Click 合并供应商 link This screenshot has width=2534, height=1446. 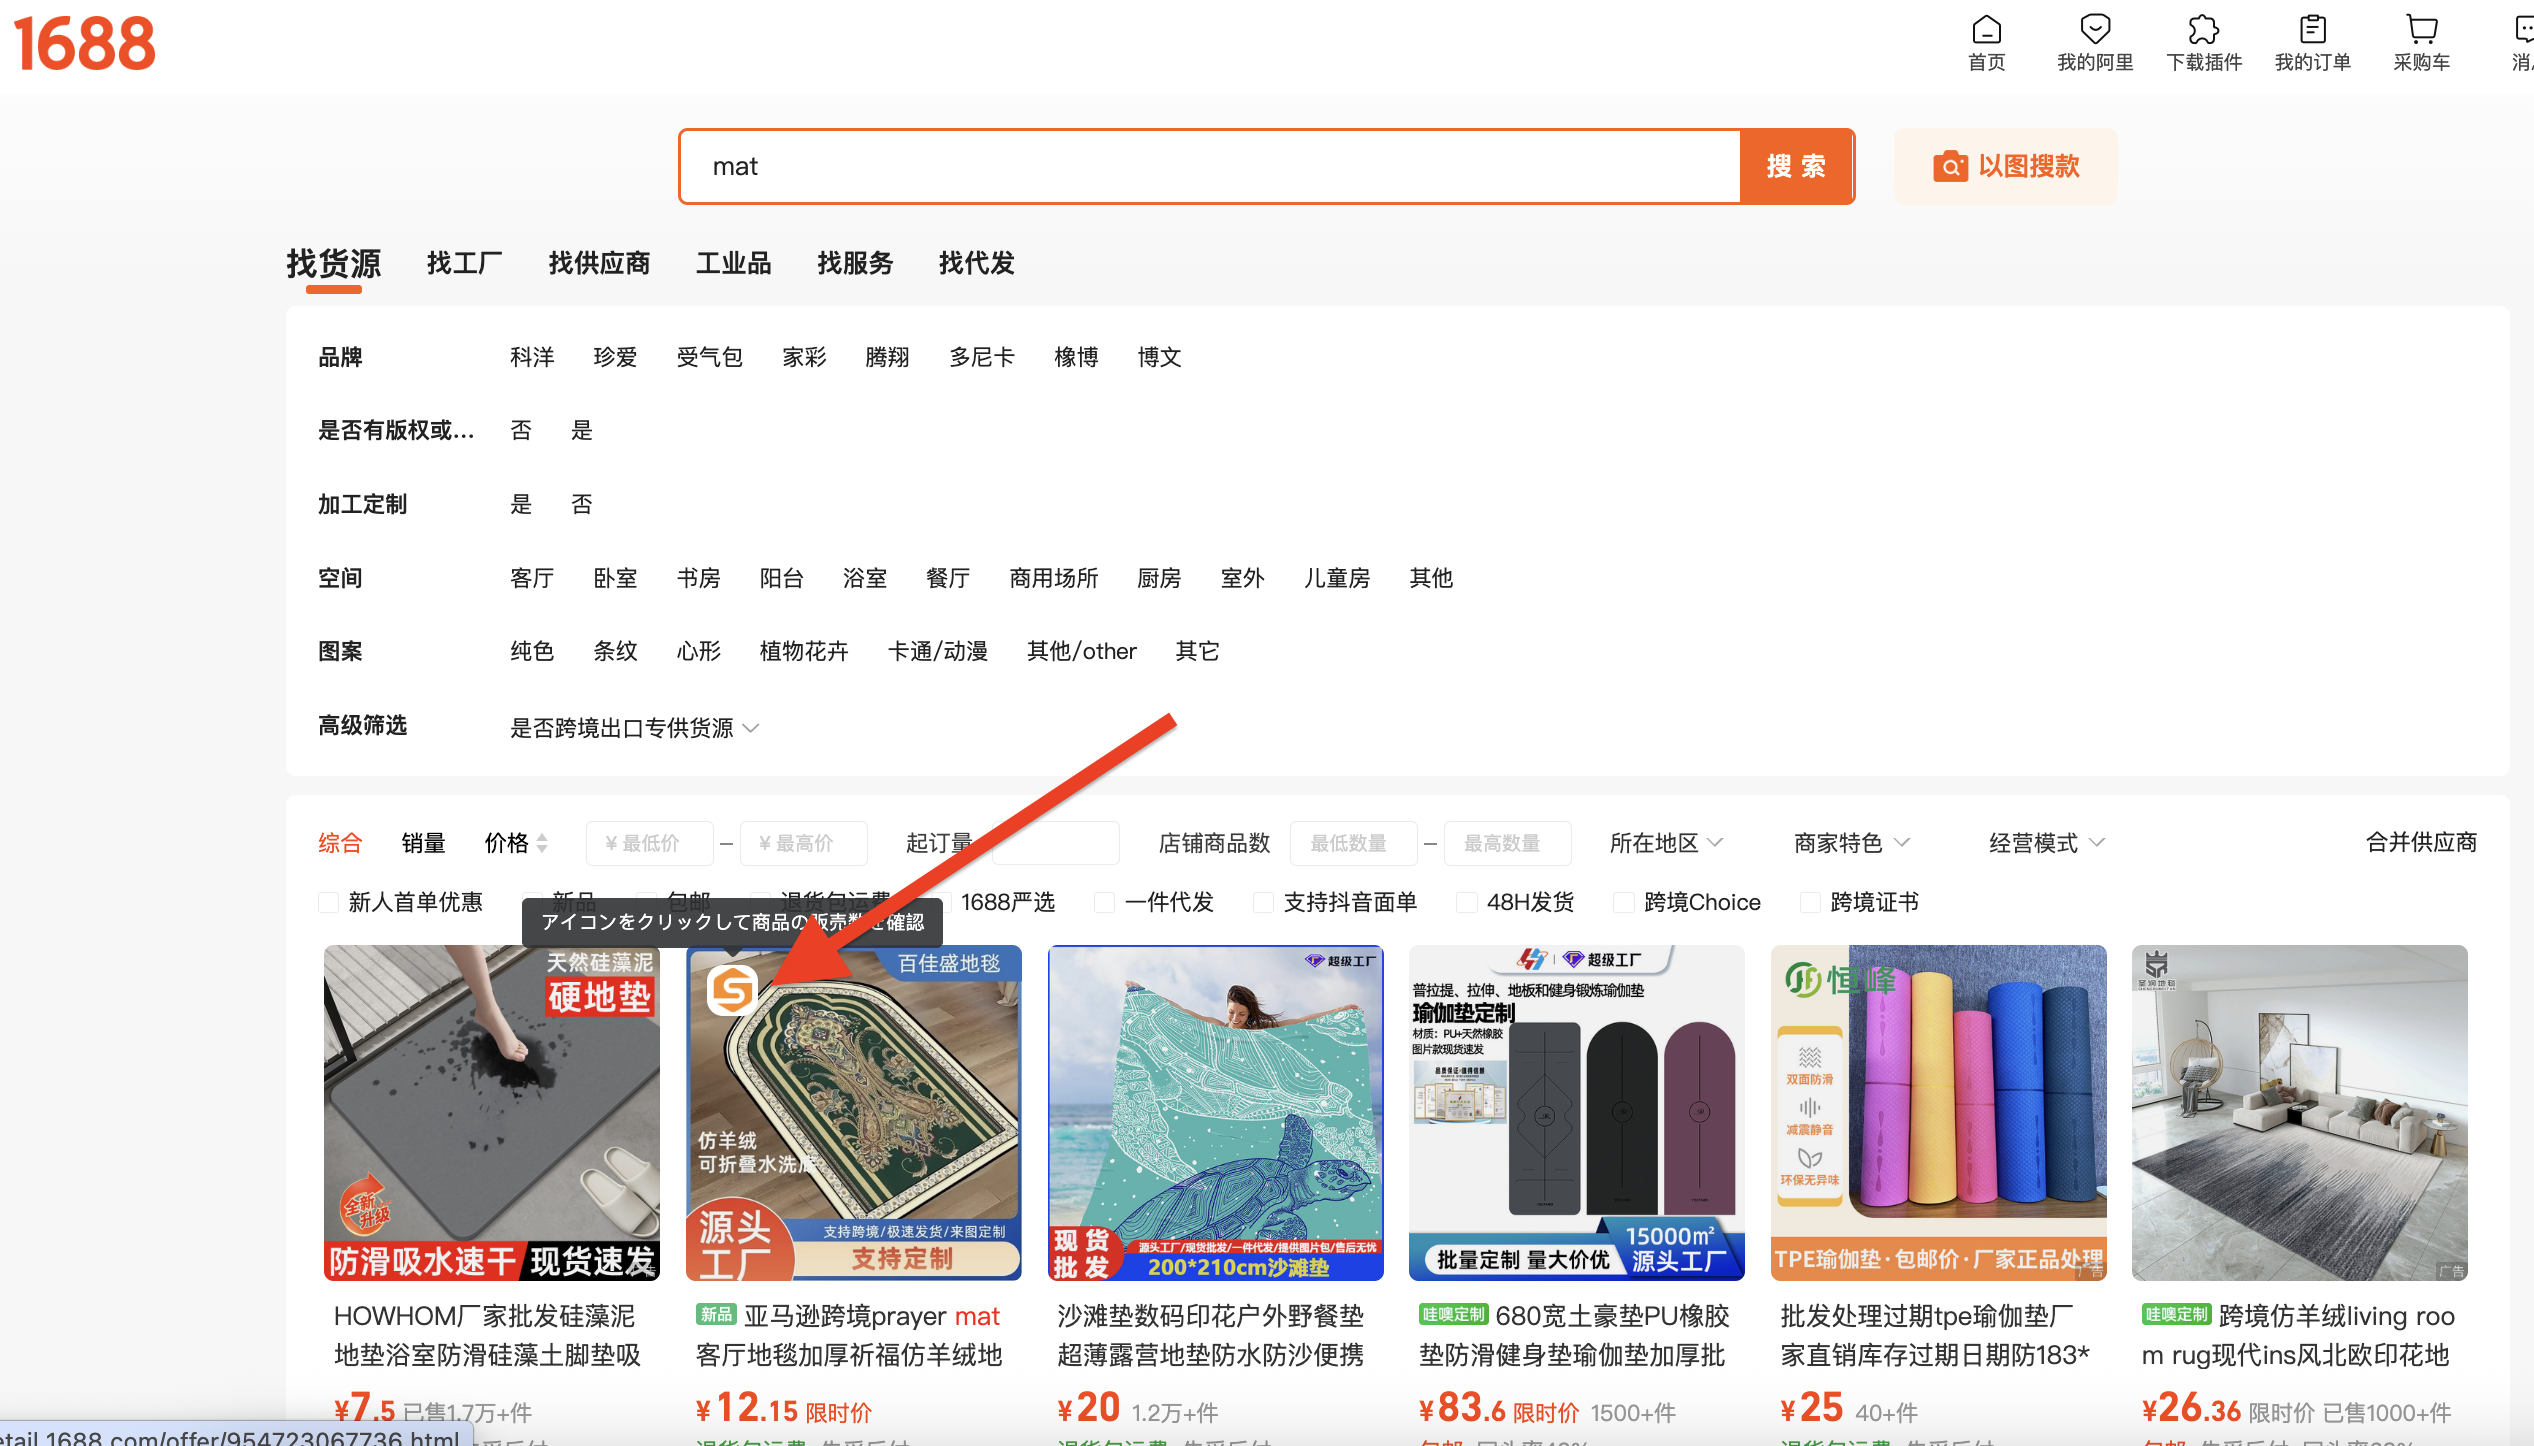[2421, 842]
